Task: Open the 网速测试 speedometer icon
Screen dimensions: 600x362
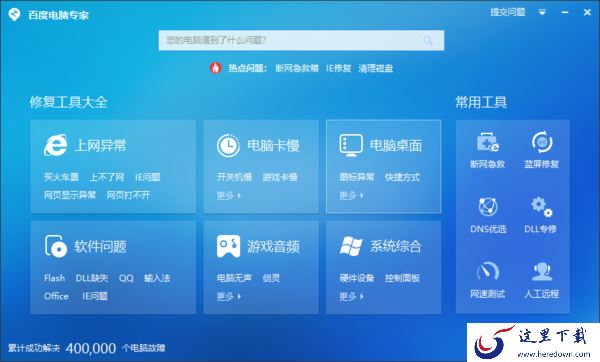Action: [x=488, y=271]
